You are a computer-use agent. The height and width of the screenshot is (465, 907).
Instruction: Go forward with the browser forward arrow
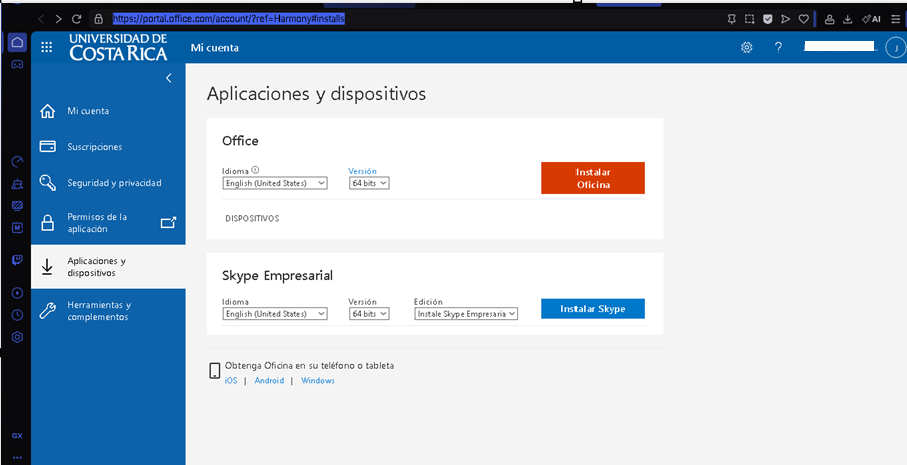(58, 19)
